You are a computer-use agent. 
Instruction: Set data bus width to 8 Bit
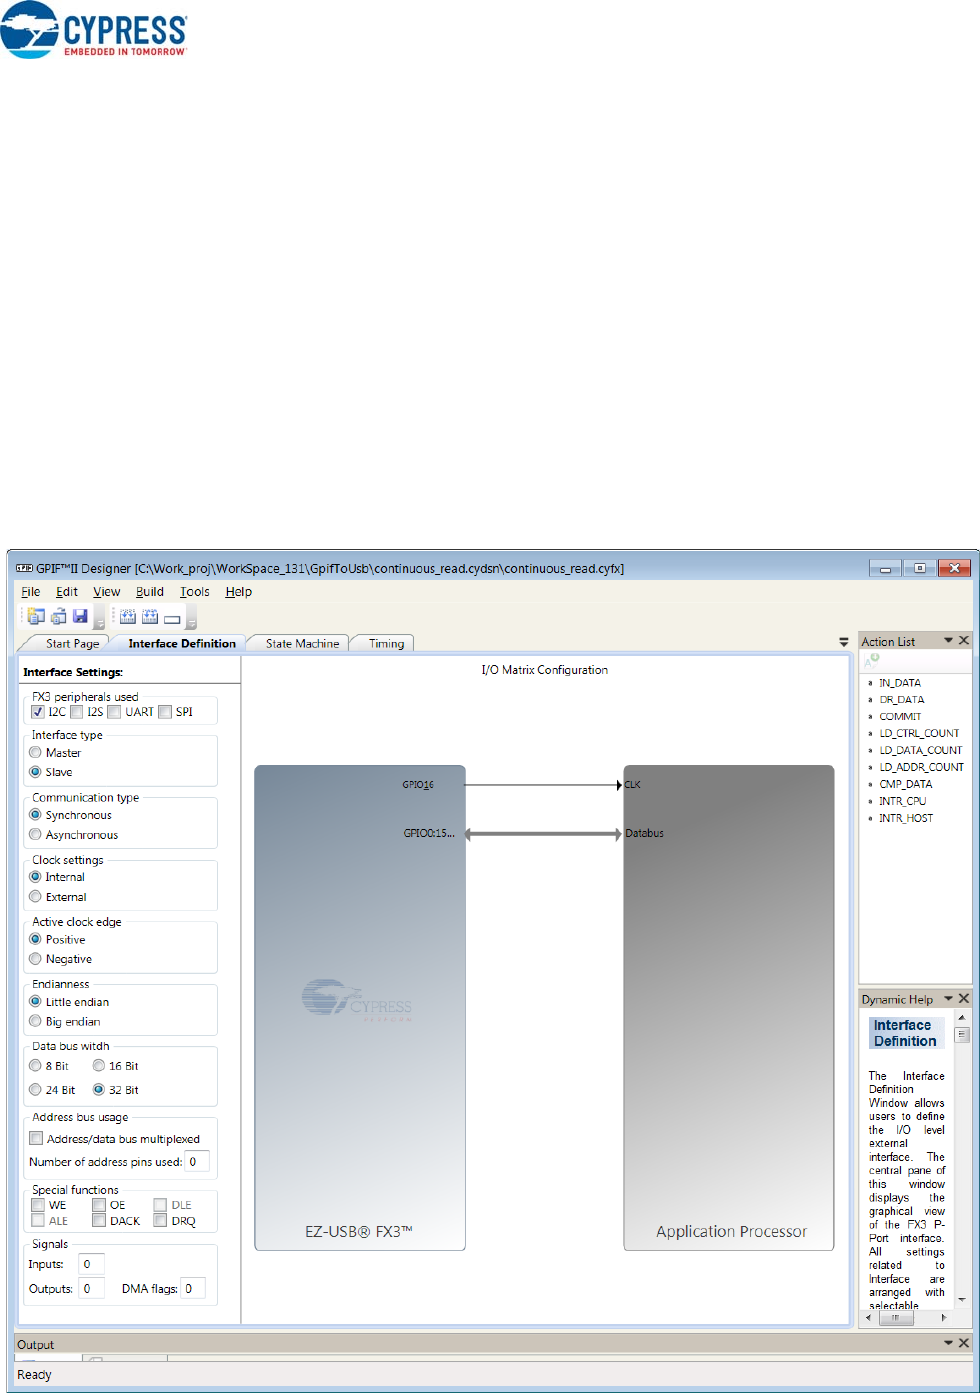coord(36,1066)
